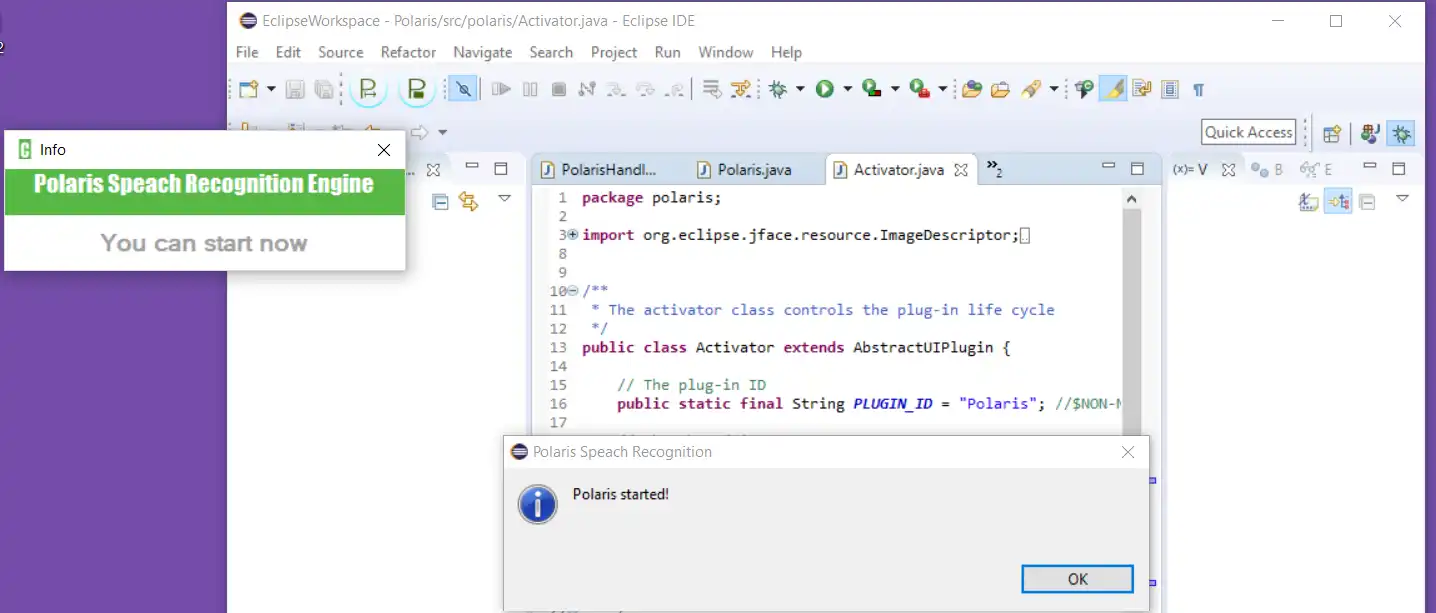
Task: Click the Debug bug toolbar icon
Action: tap(778, 89)
